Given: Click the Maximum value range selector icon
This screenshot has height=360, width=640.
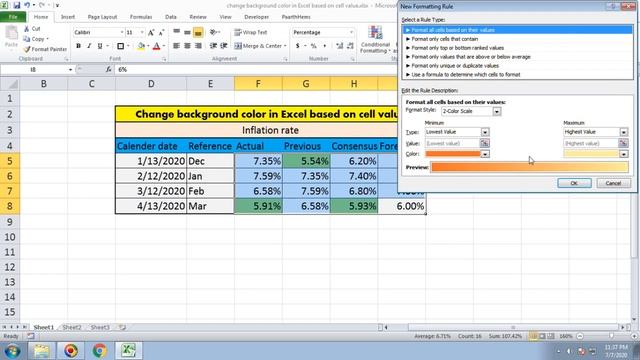Looking at the screenshot, I should tap(623, 143).
